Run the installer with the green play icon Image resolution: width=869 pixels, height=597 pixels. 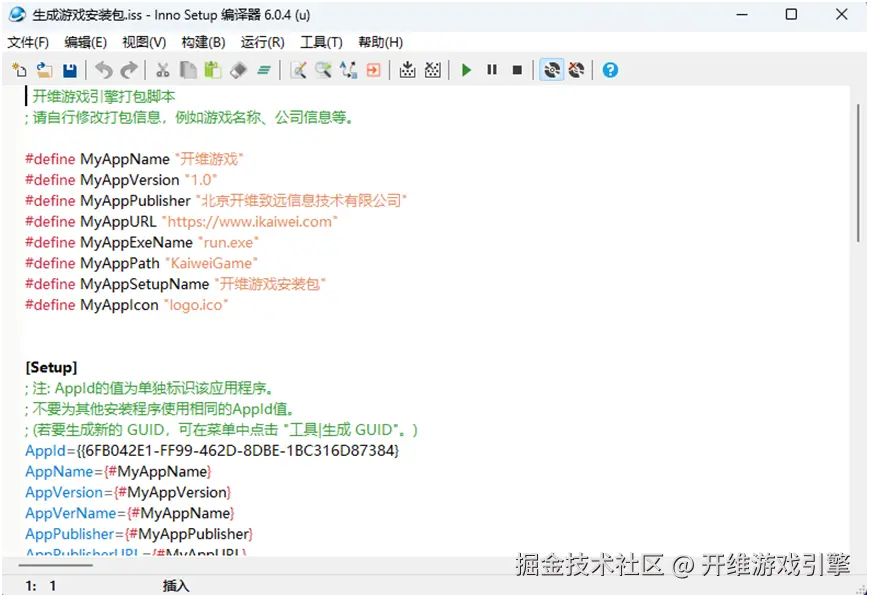466,70
